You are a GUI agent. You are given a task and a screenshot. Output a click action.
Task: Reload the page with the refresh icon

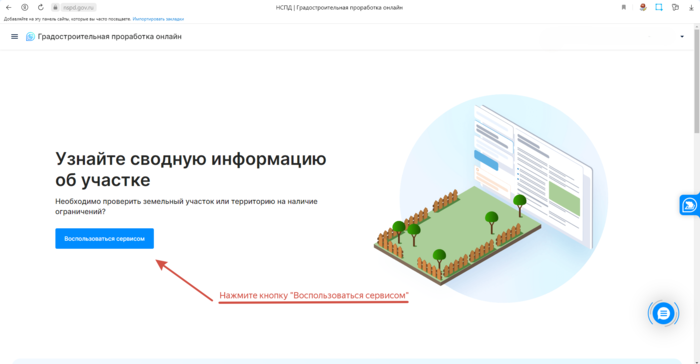[x=41, y=7]
